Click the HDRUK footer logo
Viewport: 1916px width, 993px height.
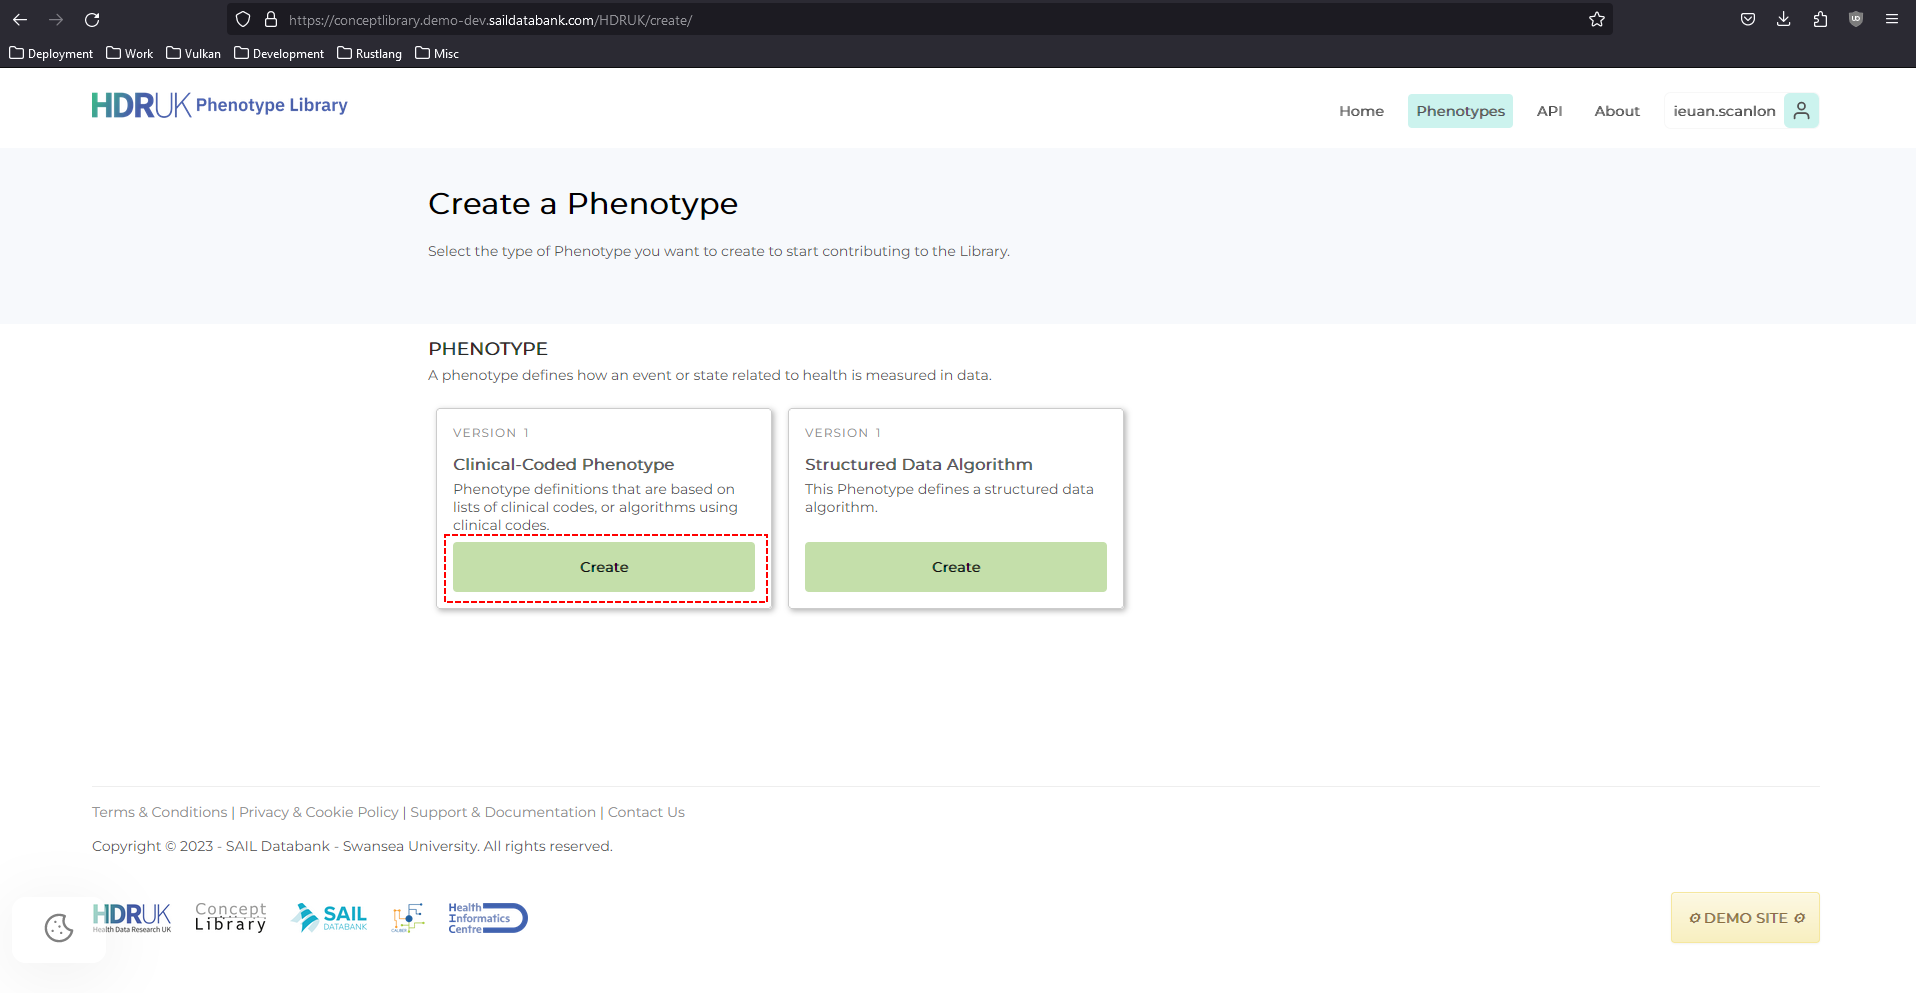point(132,917)
